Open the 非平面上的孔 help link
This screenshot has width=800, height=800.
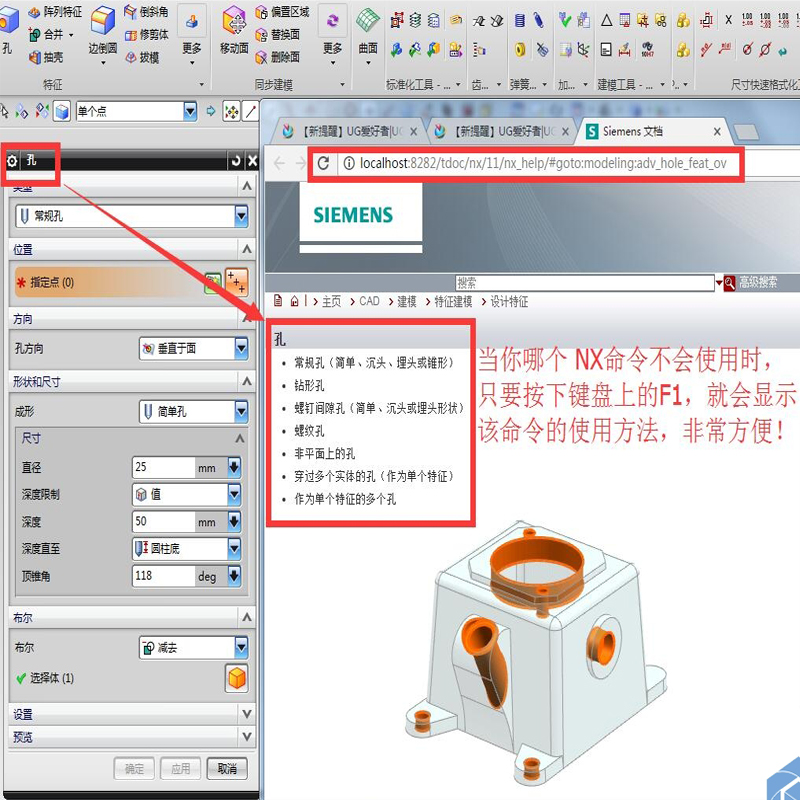pyautogui.click(x=324, y=454)
